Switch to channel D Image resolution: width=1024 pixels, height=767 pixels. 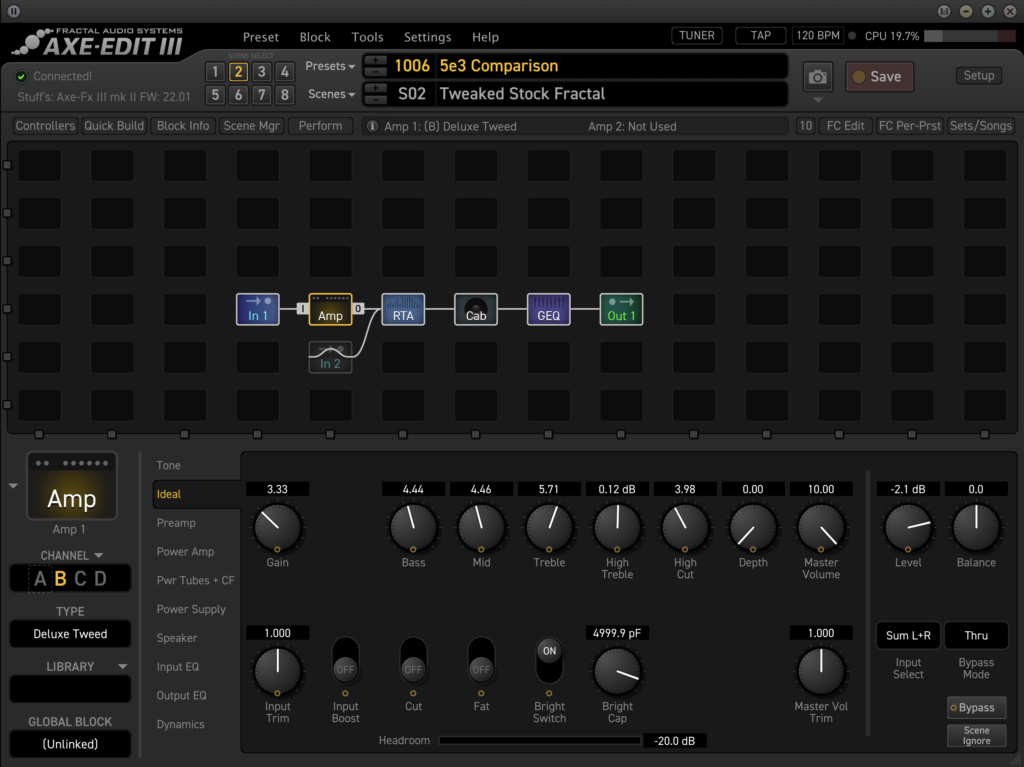coord(101,579)
